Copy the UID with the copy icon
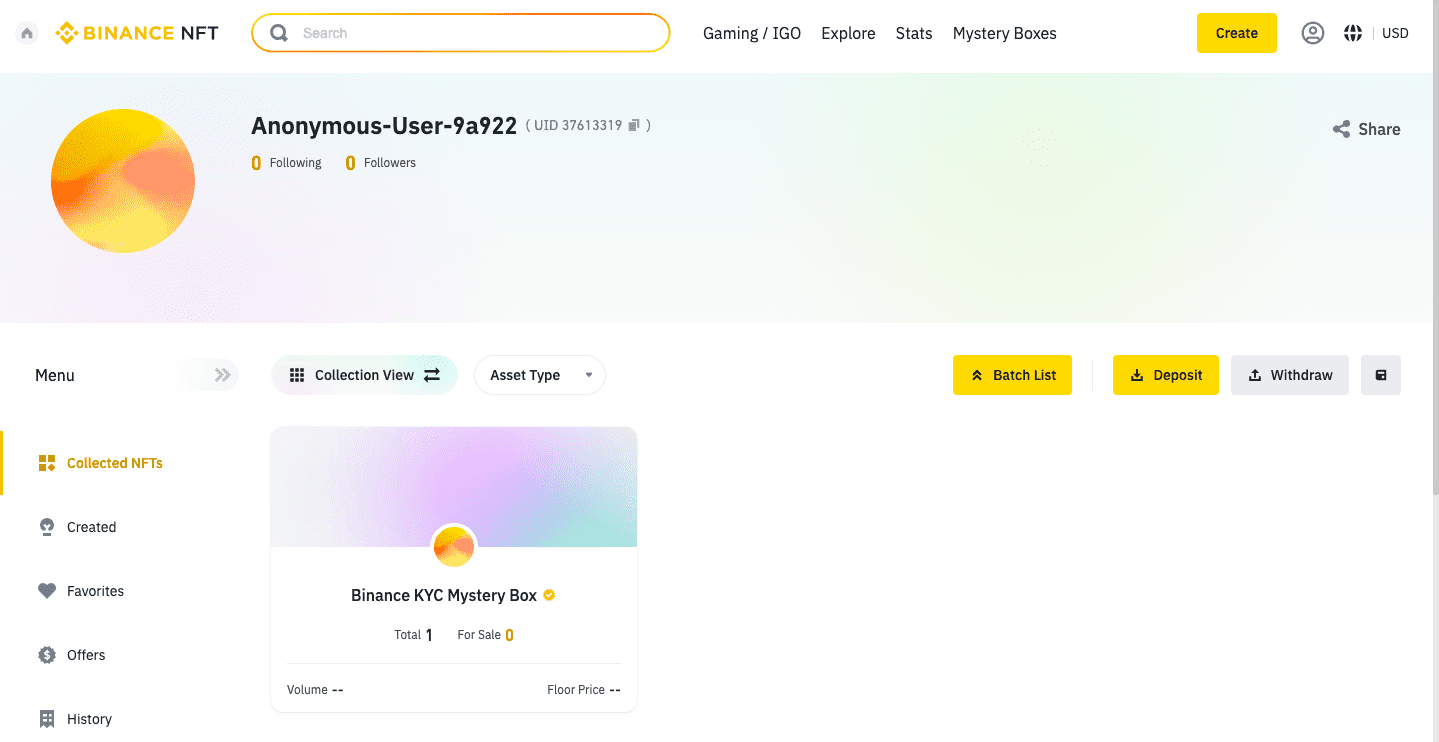Image resolution: width=1439 pixels, height=742 pixels. (x=633, y=125)
